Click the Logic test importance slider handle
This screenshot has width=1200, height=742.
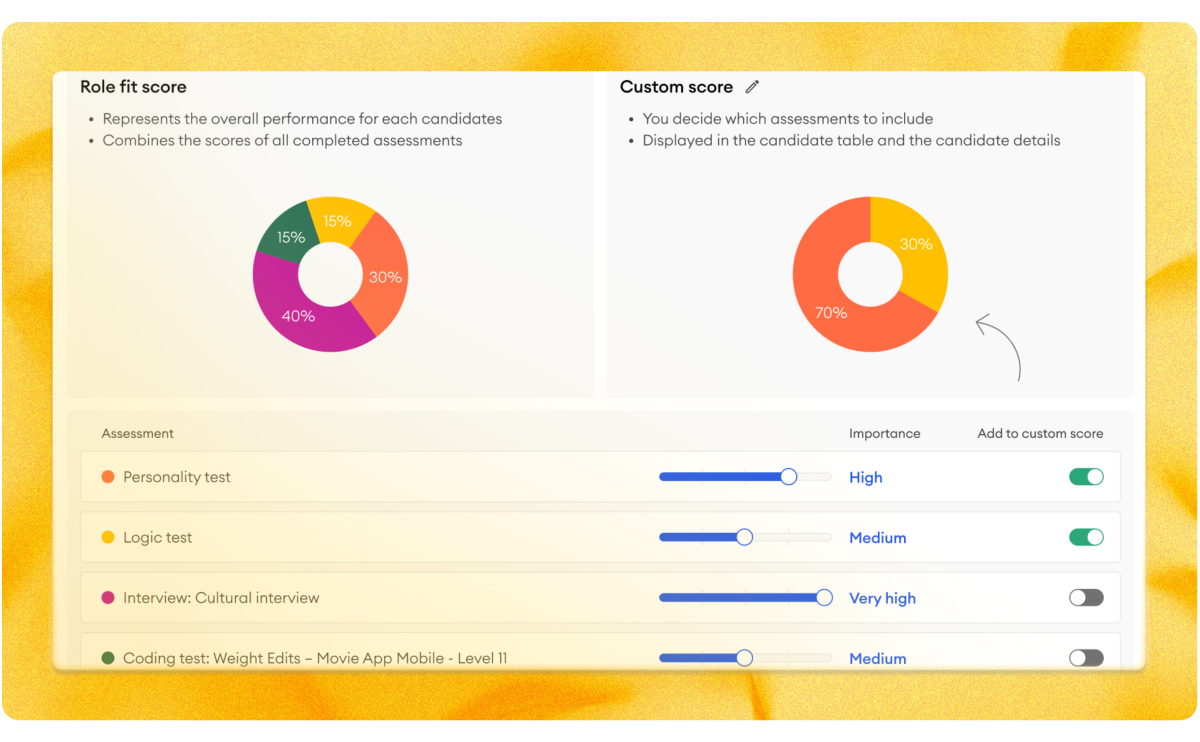coord(744,537)
